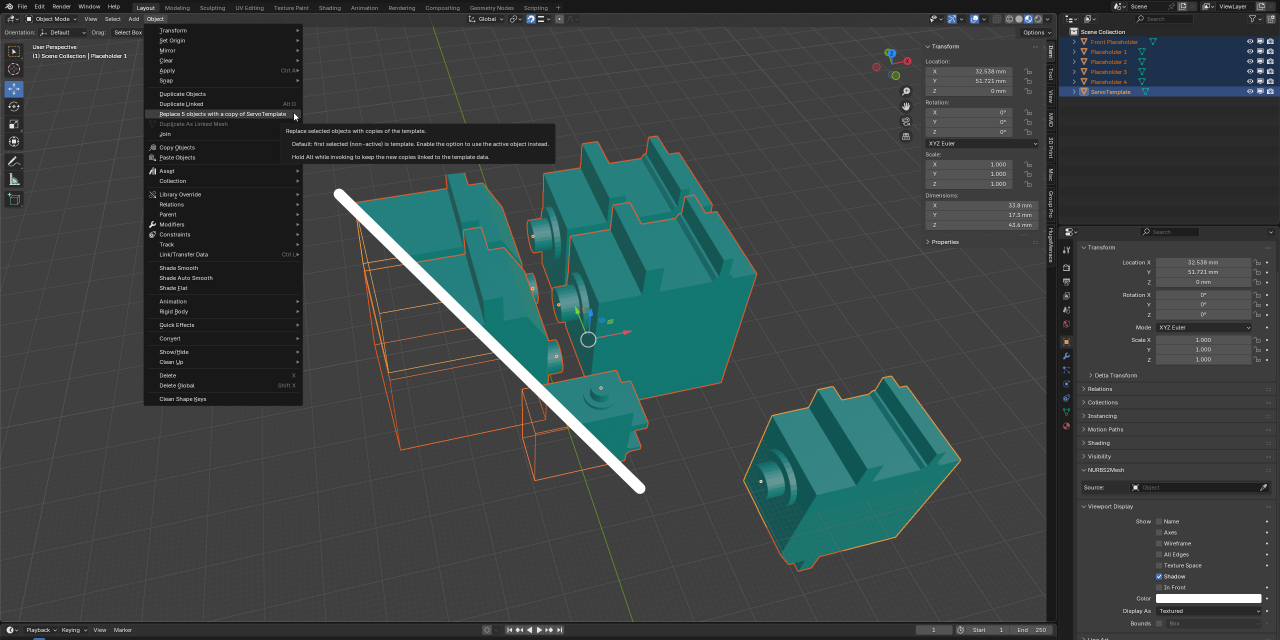1280x640 pixels.
Task: Disable Placeholder 2 in renders camera icon
Action: coord(1270,62)
